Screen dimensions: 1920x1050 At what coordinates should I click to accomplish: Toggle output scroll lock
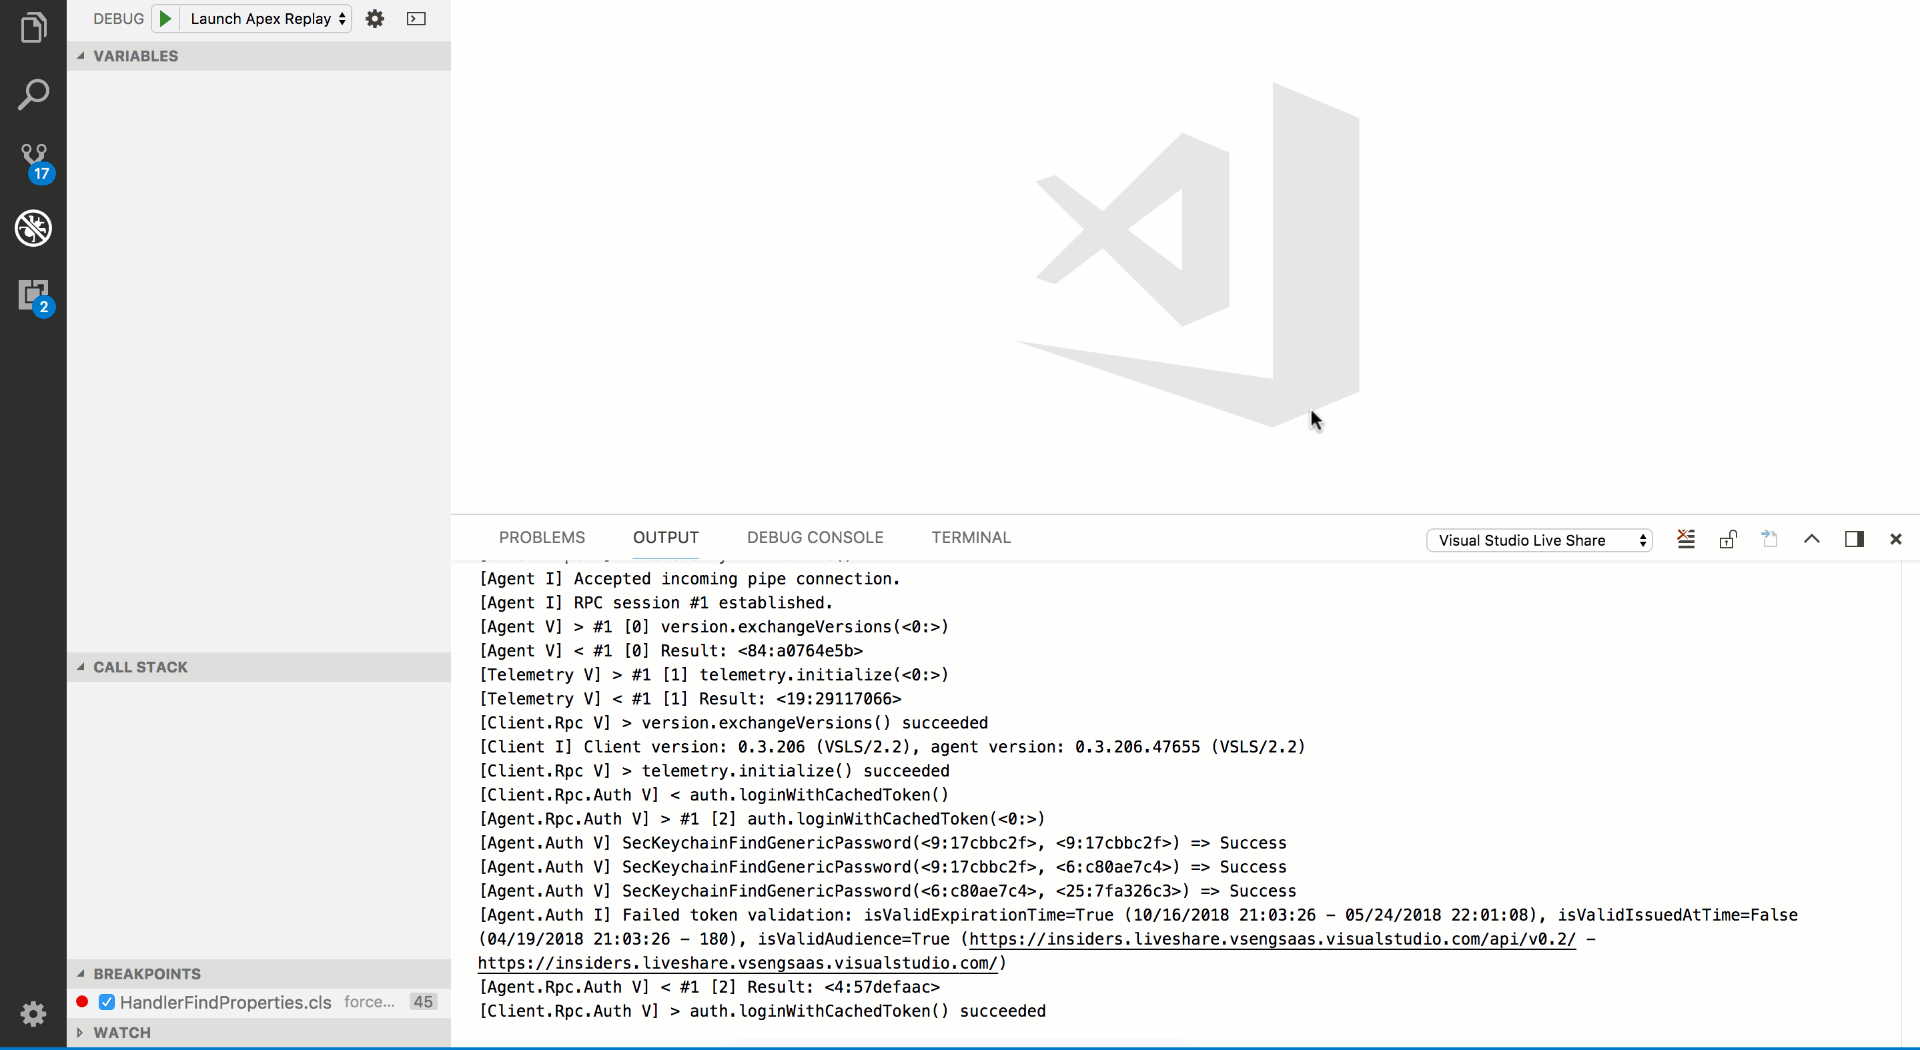tap(1728, 539)
